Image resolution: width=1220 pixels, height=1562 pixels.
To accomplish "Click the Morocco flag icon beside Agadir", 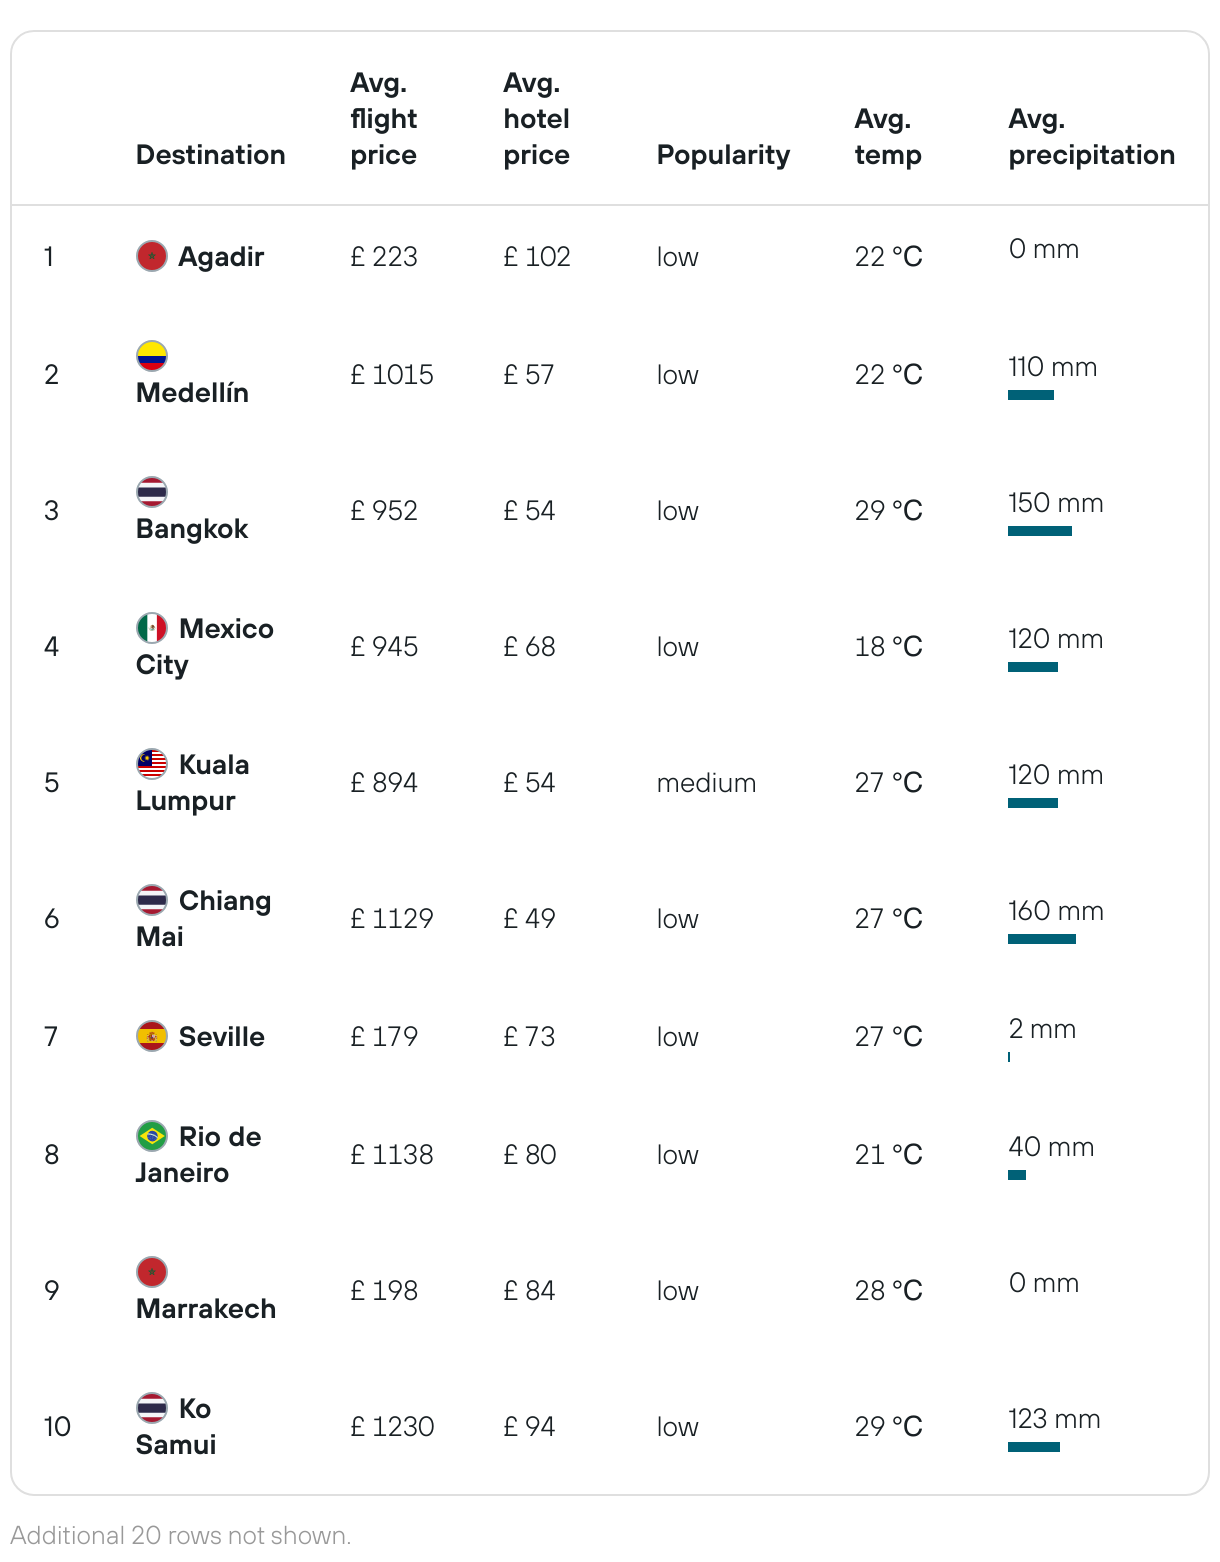I will coord(152,256).
